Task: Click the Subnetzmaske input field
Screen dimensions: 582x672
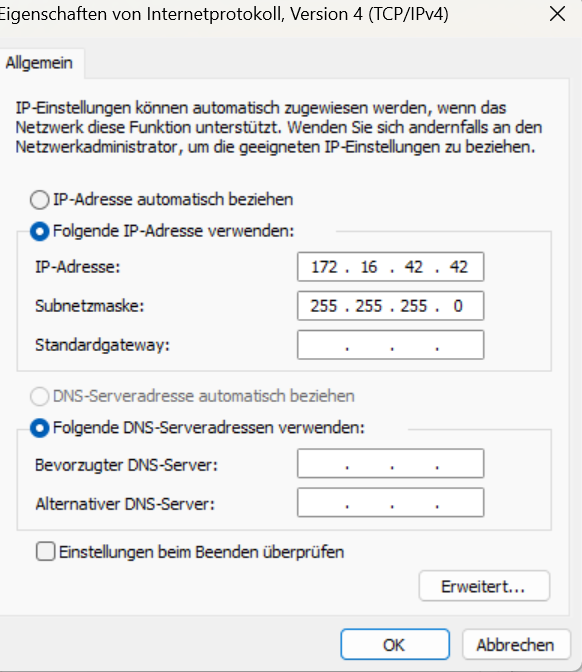Action: click(390, 306)
